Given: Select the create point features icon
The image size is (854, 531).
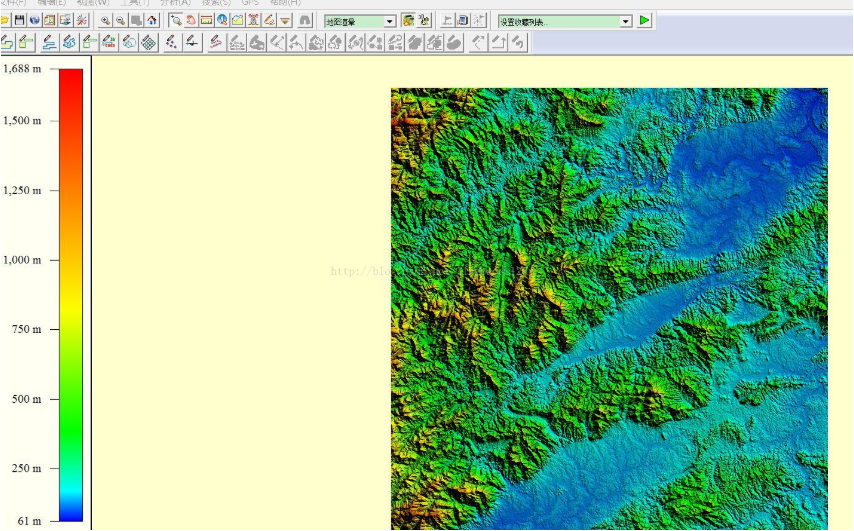Looking at the screenshot, I should (x=171, y=42).
